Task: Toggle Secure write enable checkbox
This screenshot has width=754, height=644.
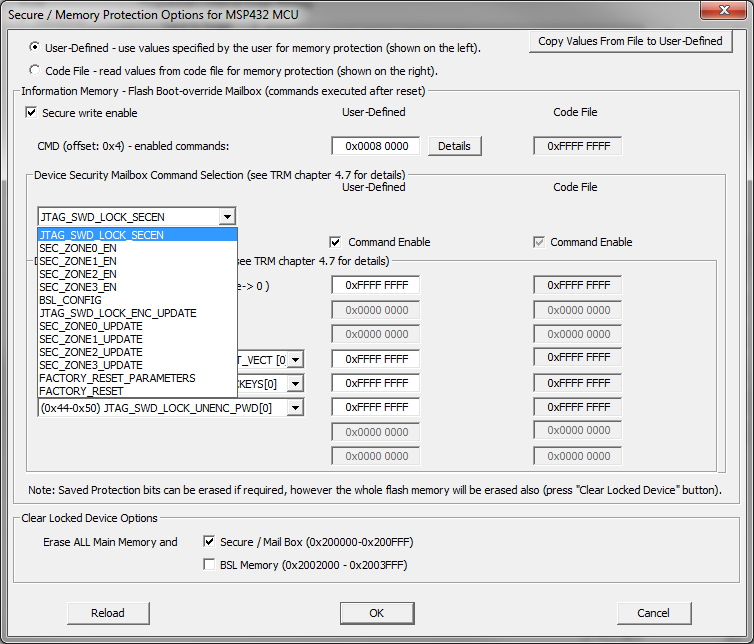Action: point(31,113)
